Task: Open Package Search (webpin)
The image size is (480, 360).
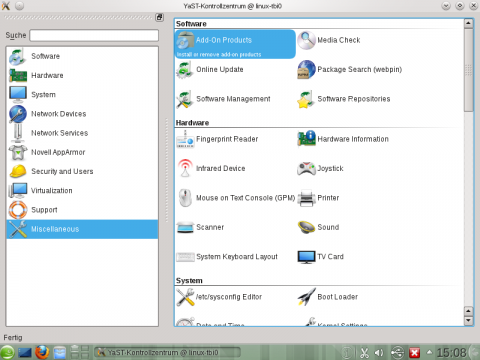Action: click(x=350, y=70)
